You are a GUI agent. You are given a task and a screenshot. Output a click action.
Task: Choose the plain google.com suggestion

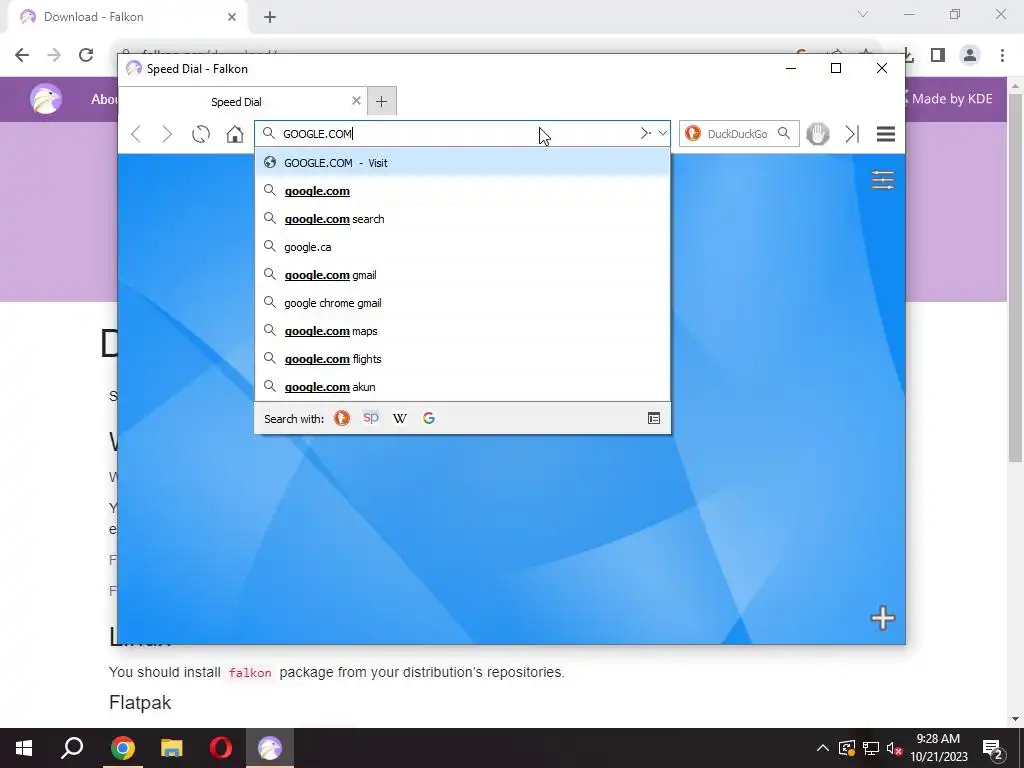click(x=462, y=191)
